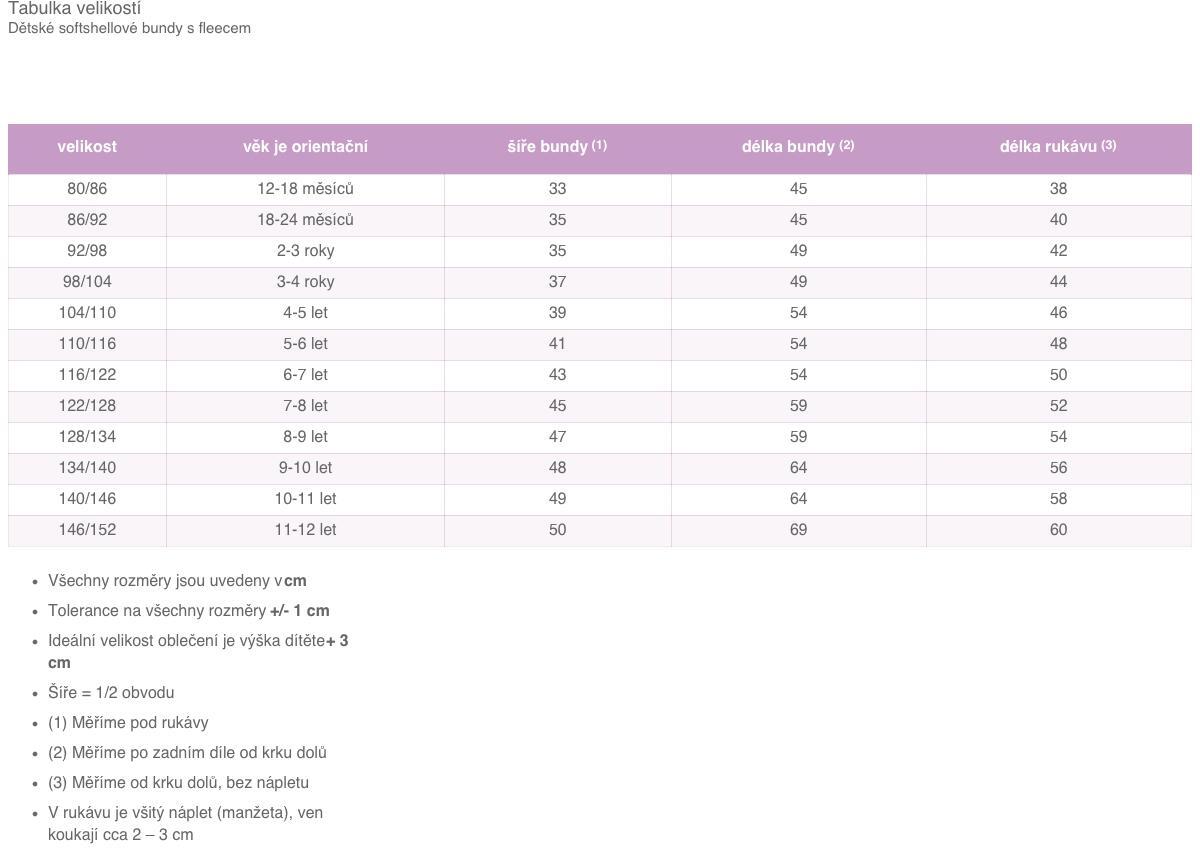The width and height of the screenshot is (1200, 848).
Task: Click the 'věk je orientační' column header
Action: tap(305, 147)
